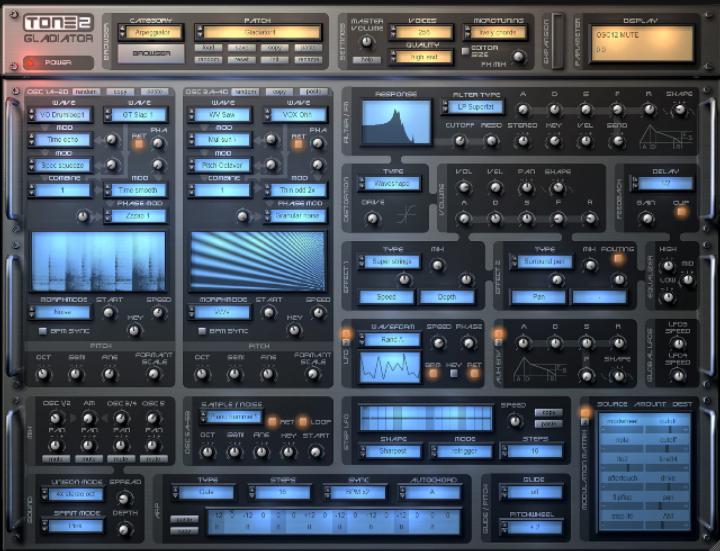Screen dimensions: 720x551
Task: Toggle the Feedback CLIP light
Action: point(681,212)
